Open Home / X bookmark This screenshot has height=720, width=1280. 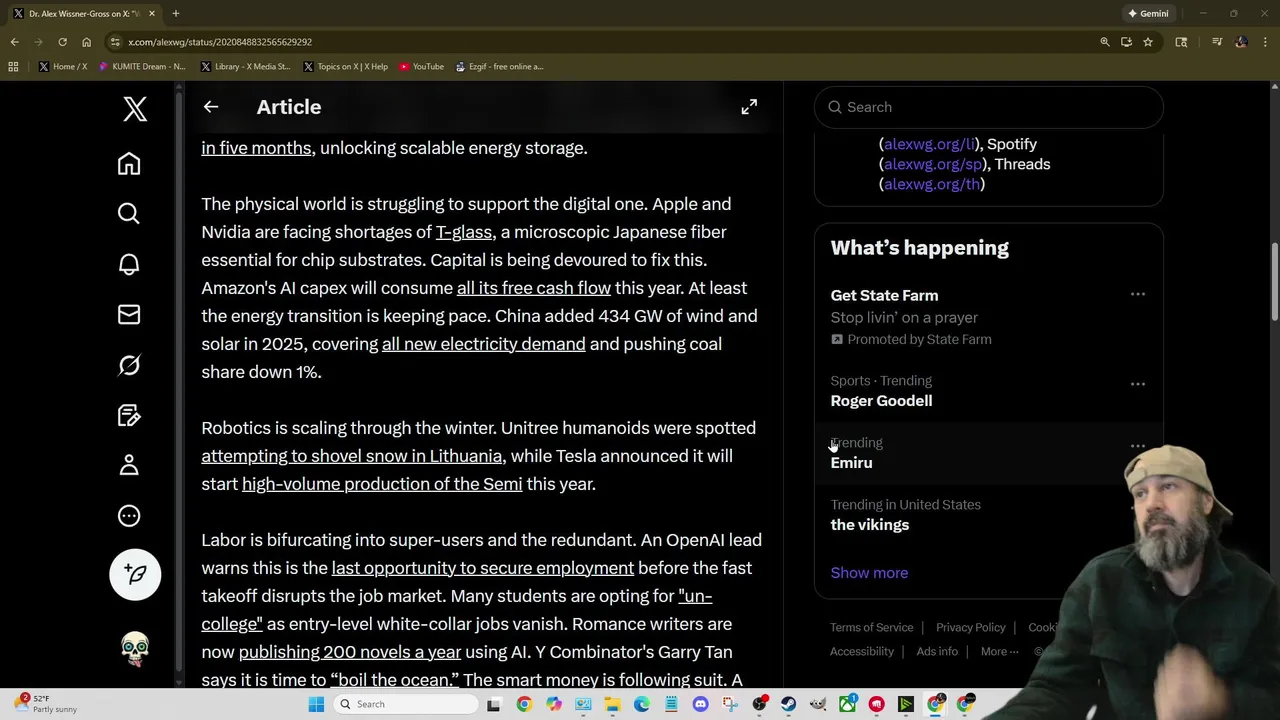click(63, 67)
